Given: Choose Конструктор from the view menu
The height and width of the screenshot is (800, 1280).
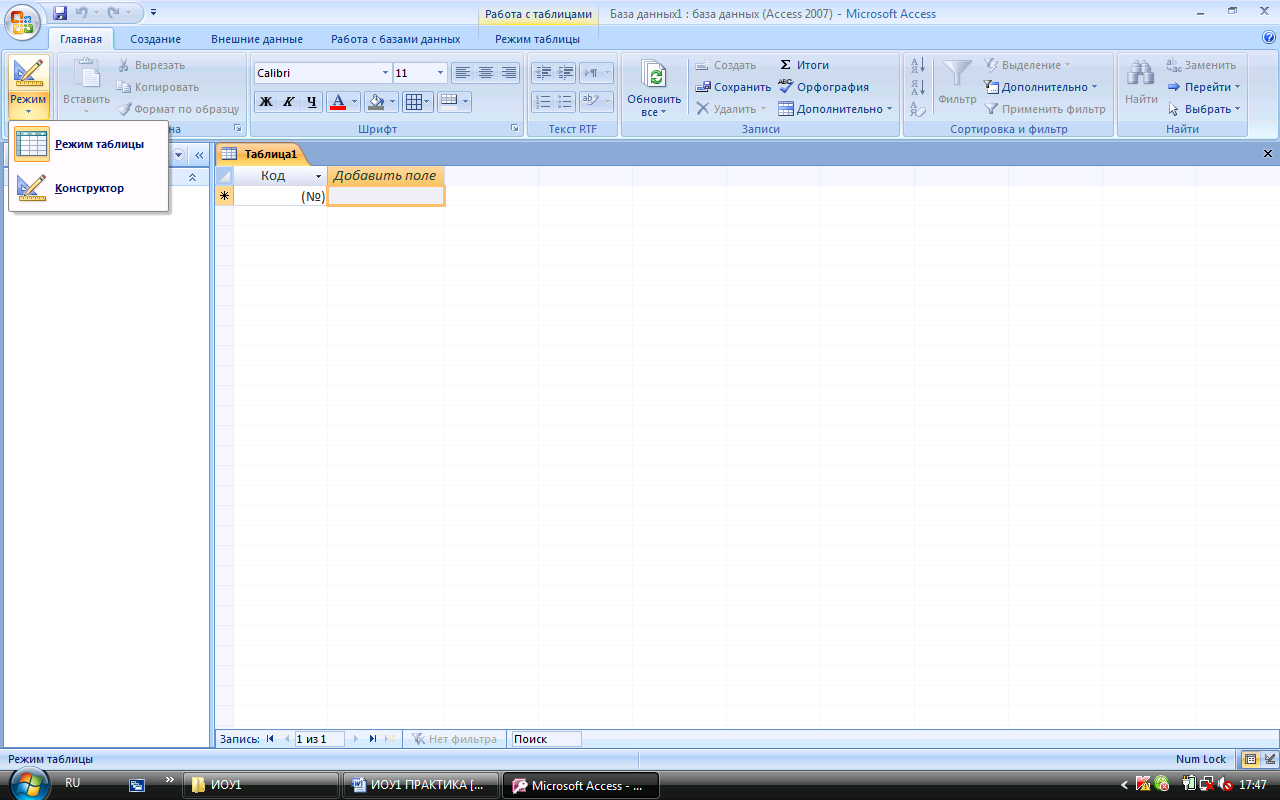Looking at the screenshot, I should (88, 188).
